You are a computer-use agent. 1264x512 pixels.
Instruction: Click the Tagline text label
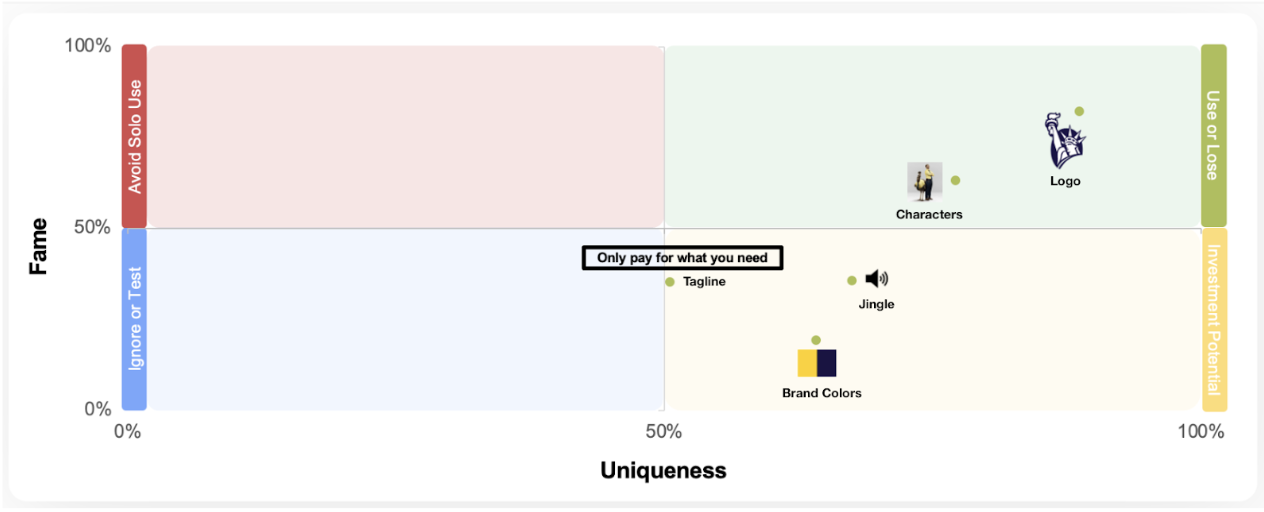pyautogui.click(x=704, y=282)
